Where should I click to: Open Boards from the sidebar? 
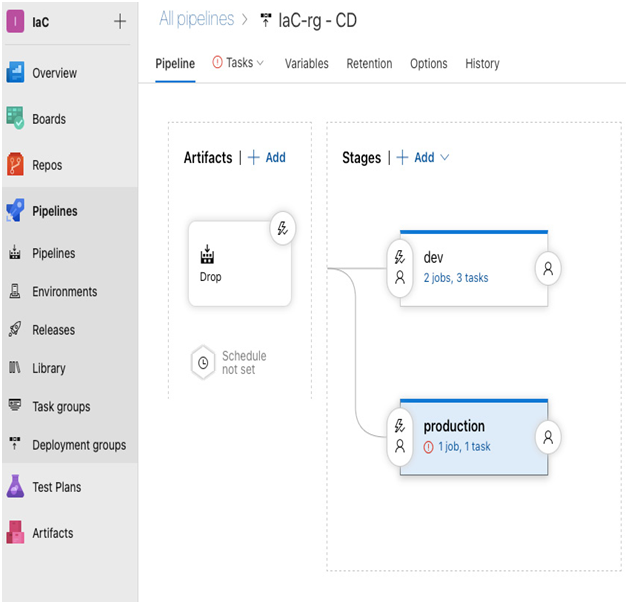pos(49,119)
